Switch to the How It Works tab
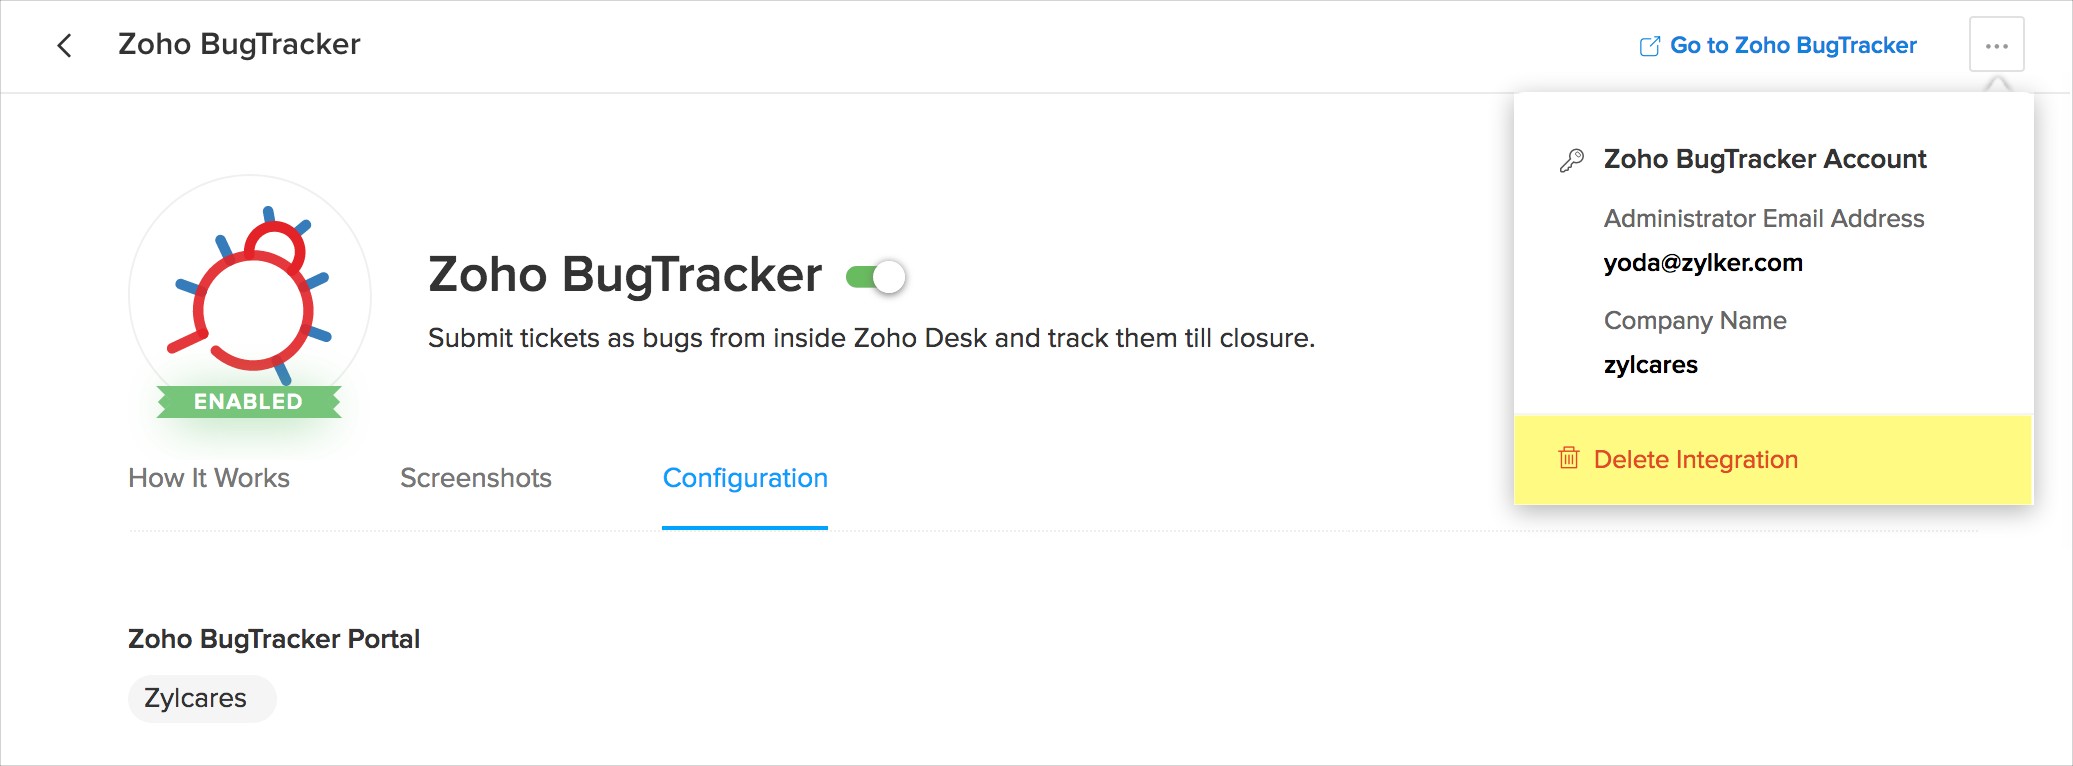 [x=209, y=478]
